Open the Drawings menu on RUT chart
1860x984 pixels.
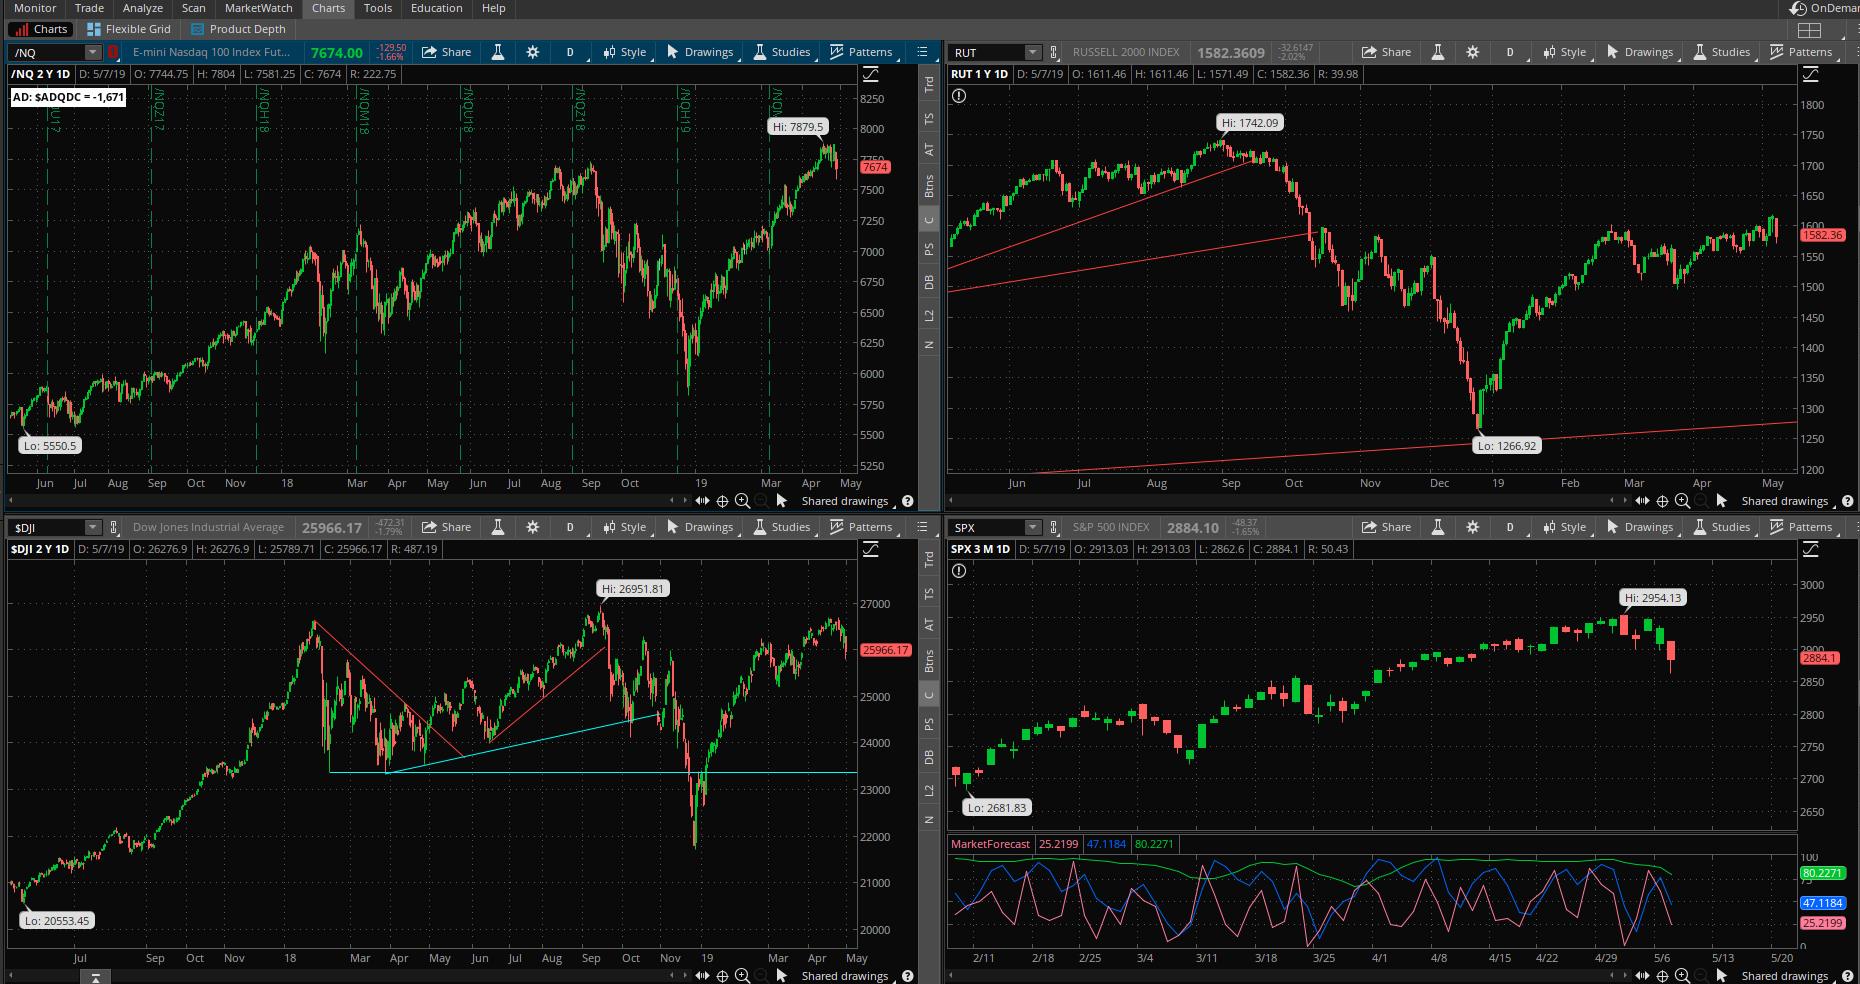click(1639, 52)
